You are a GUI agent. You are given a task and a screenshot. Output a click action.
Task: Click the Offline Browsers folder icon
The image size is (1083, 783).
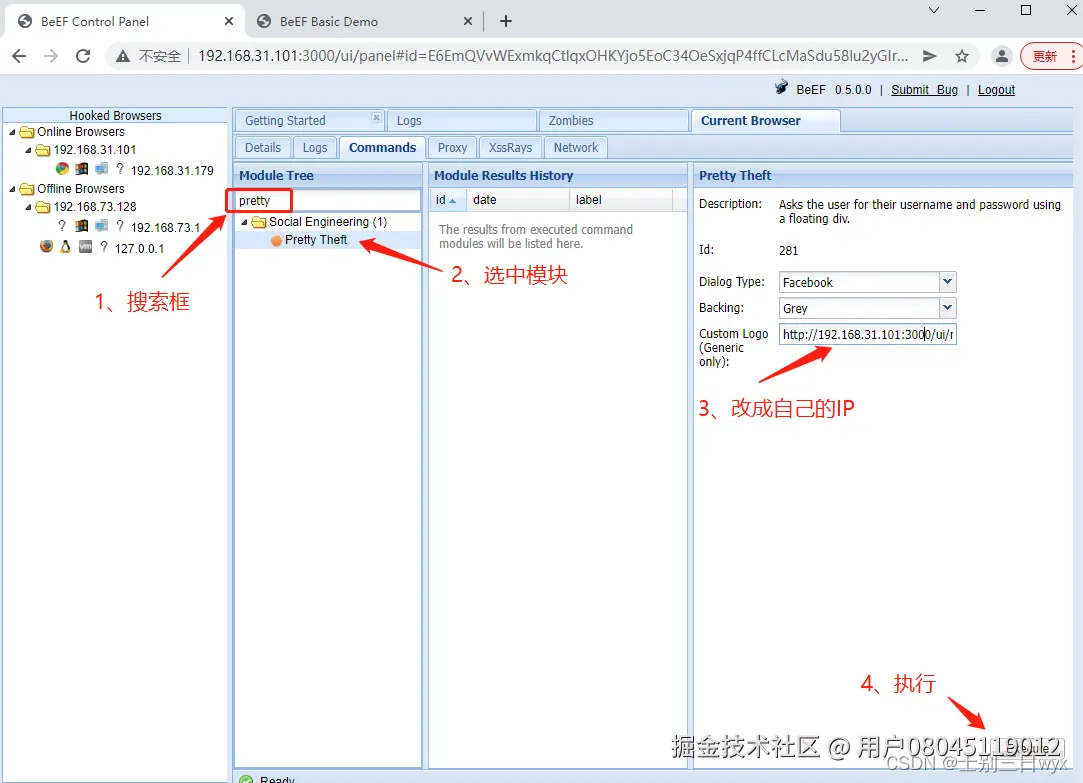click(27, 189)
